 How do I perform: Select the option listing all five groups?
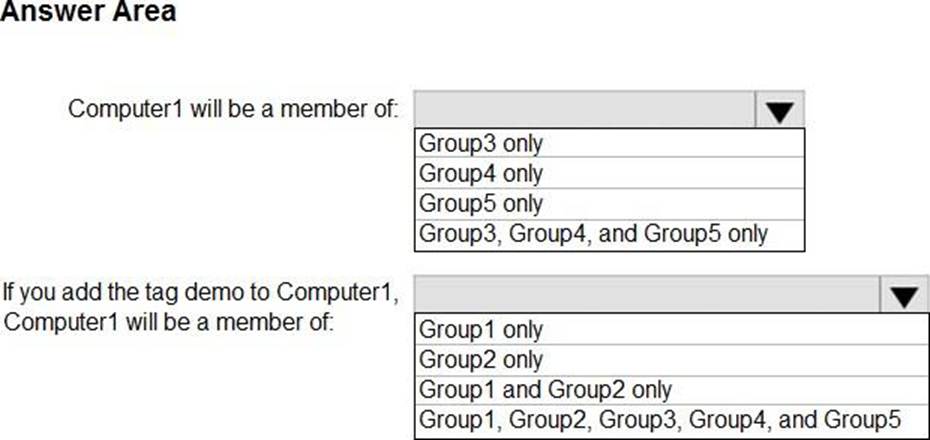[660, 419]
